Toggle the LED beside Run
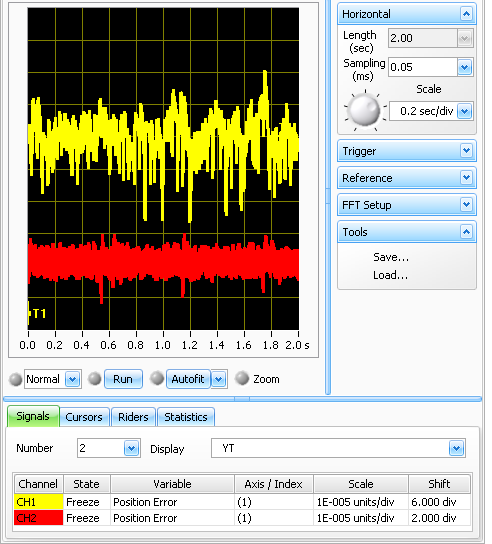This screenshot has height=544, width=492. tap(94, 379)
